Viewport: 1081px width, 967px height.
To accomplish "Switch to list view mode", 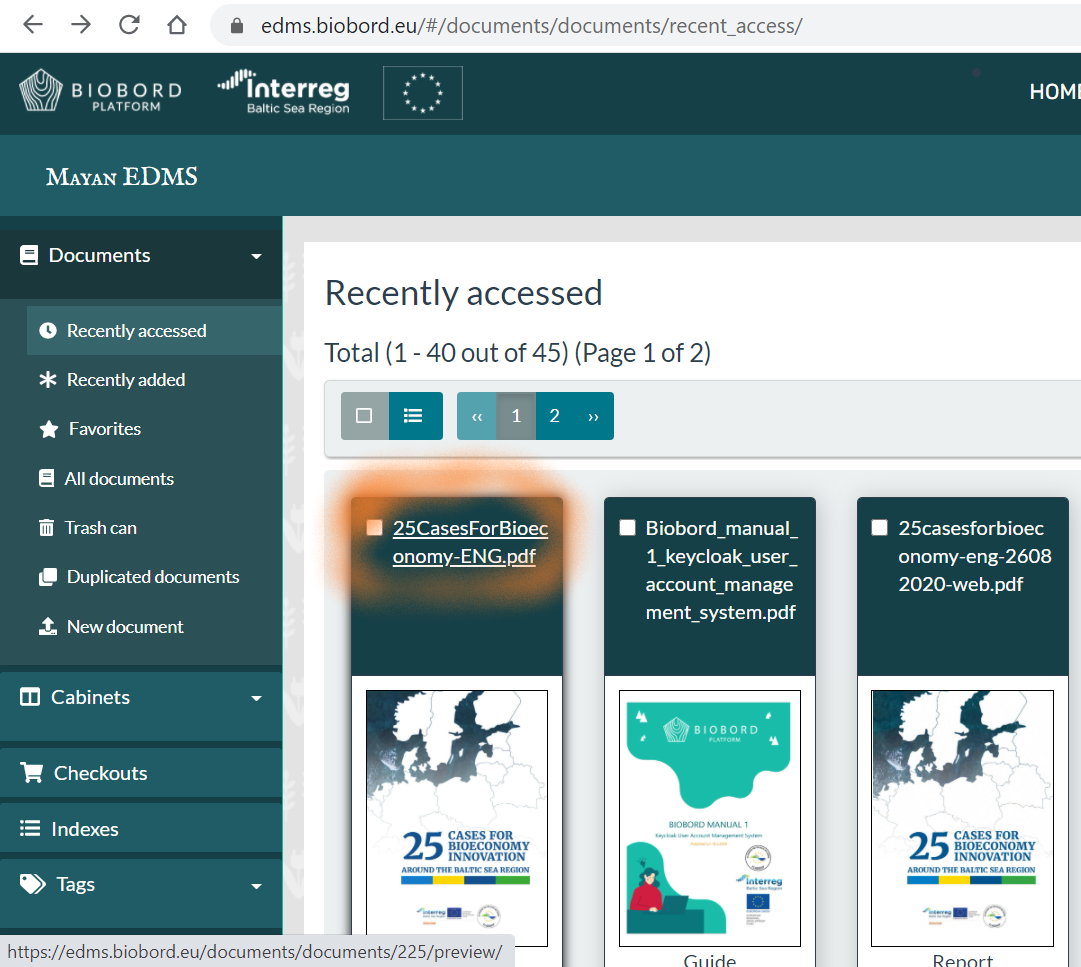I will [x=416, y=416].
